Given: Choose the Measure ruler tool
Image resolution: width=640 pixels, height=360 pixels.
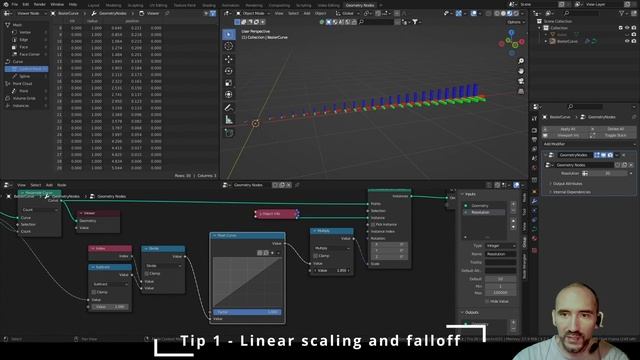Looking at the screenshot, I should [x=229, y=120].
